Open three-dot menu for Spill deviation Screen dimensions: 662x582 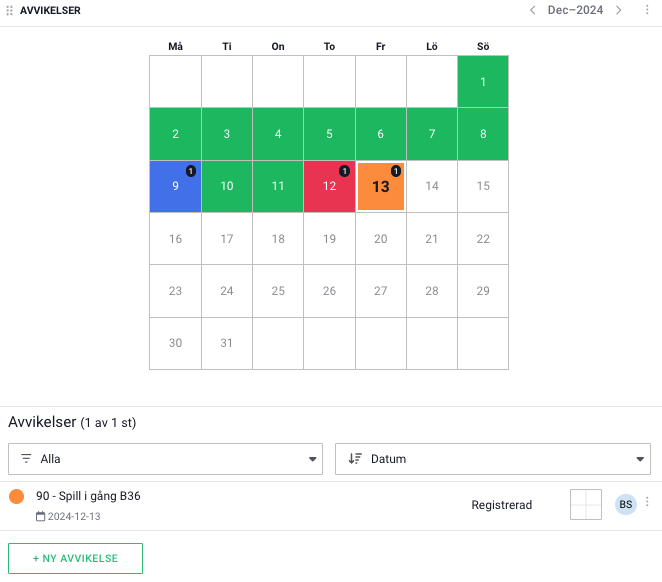647,503
